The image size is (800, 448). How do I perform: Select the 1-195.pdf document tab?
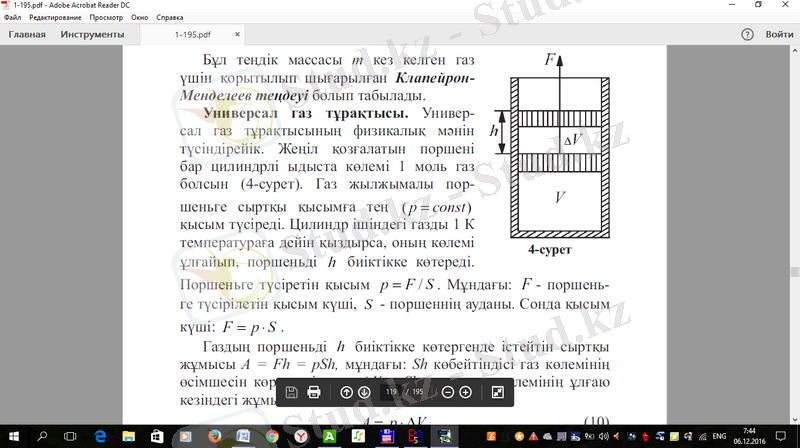pos(192,35)
